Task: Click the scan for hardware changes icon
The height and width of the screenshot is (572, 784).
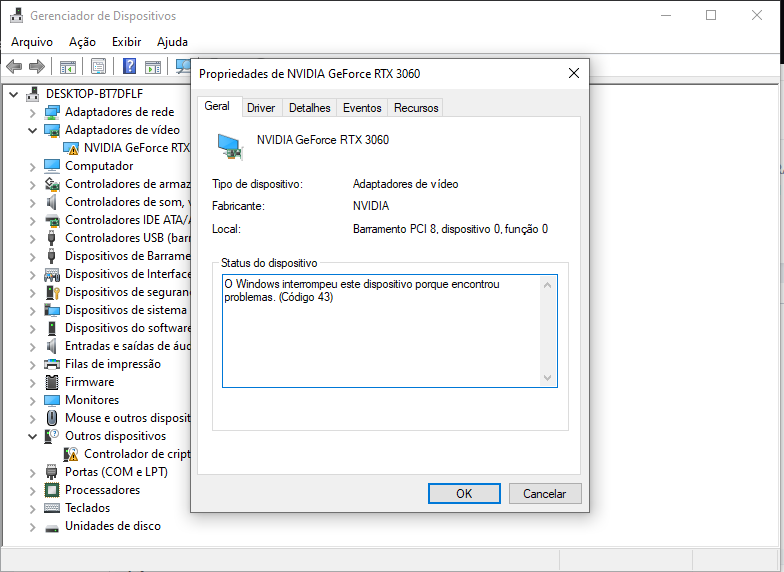Action: coord(183,66)
